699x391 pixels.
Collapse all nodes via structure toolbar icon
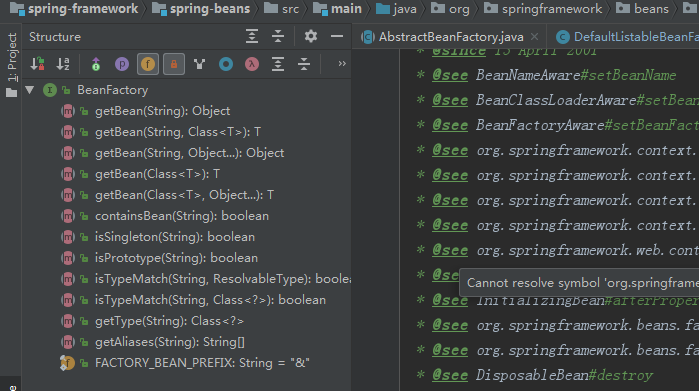pyautogui.click(x=304, y=64)
